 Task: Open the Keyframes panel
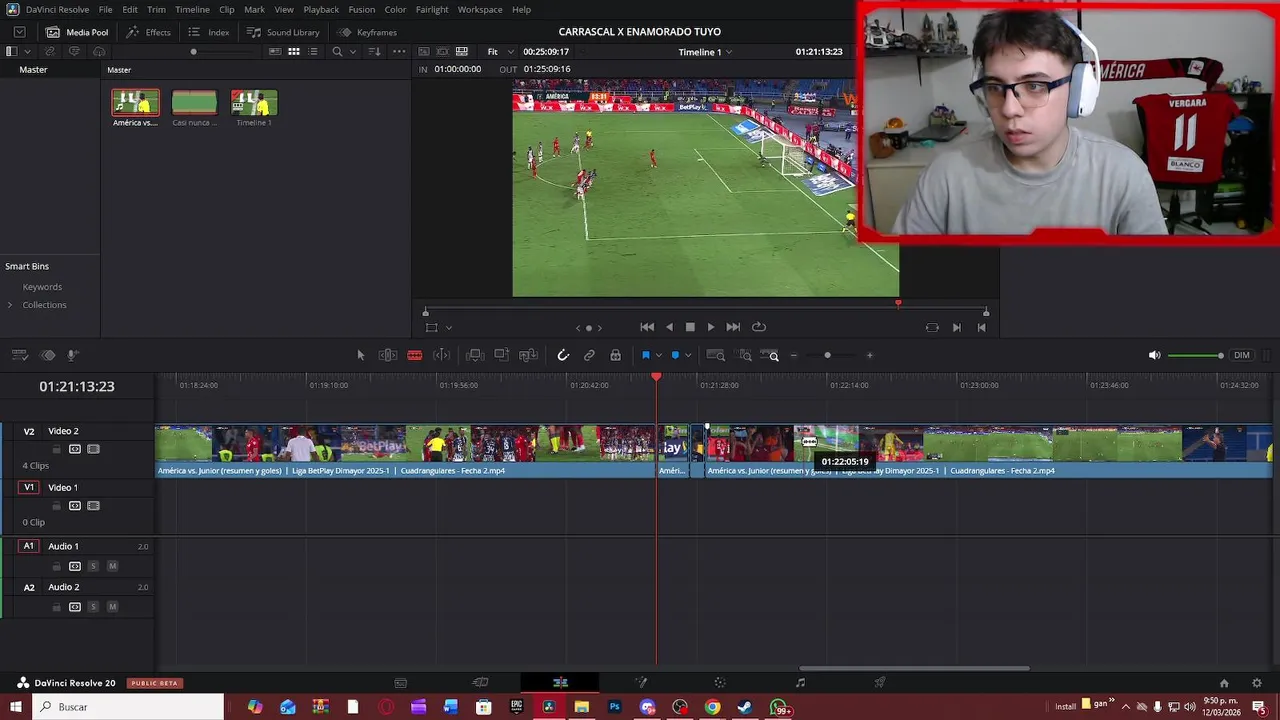pos(367,32)
